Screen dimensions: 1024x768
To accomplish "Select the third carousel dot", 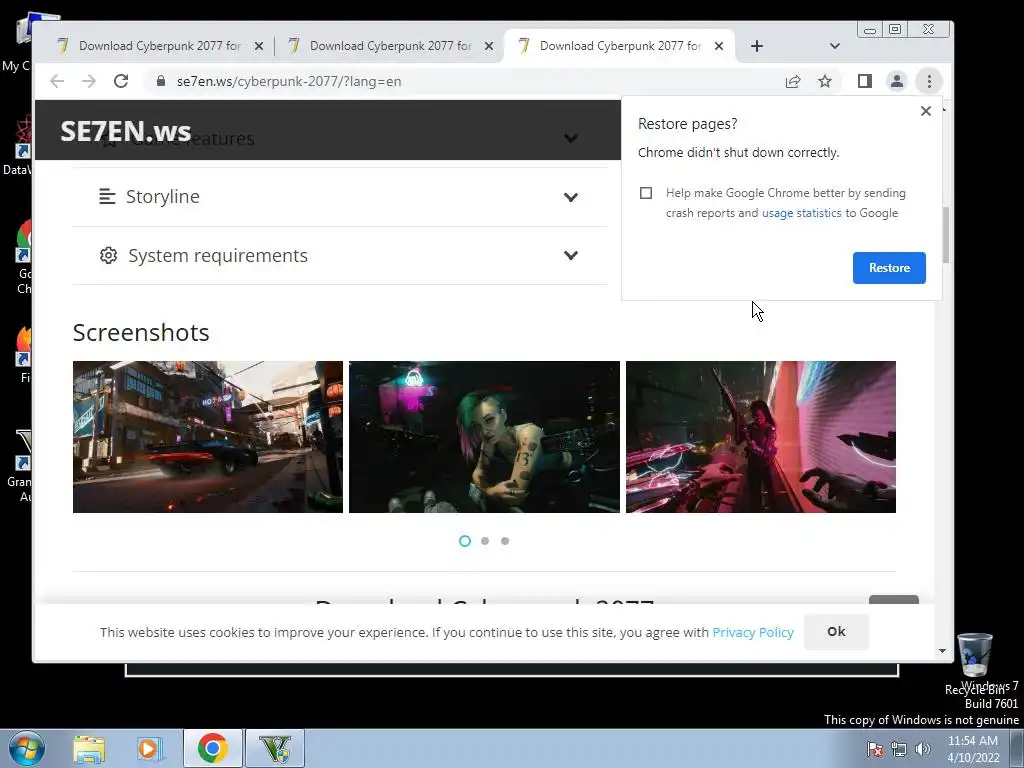I will point(505,541).
